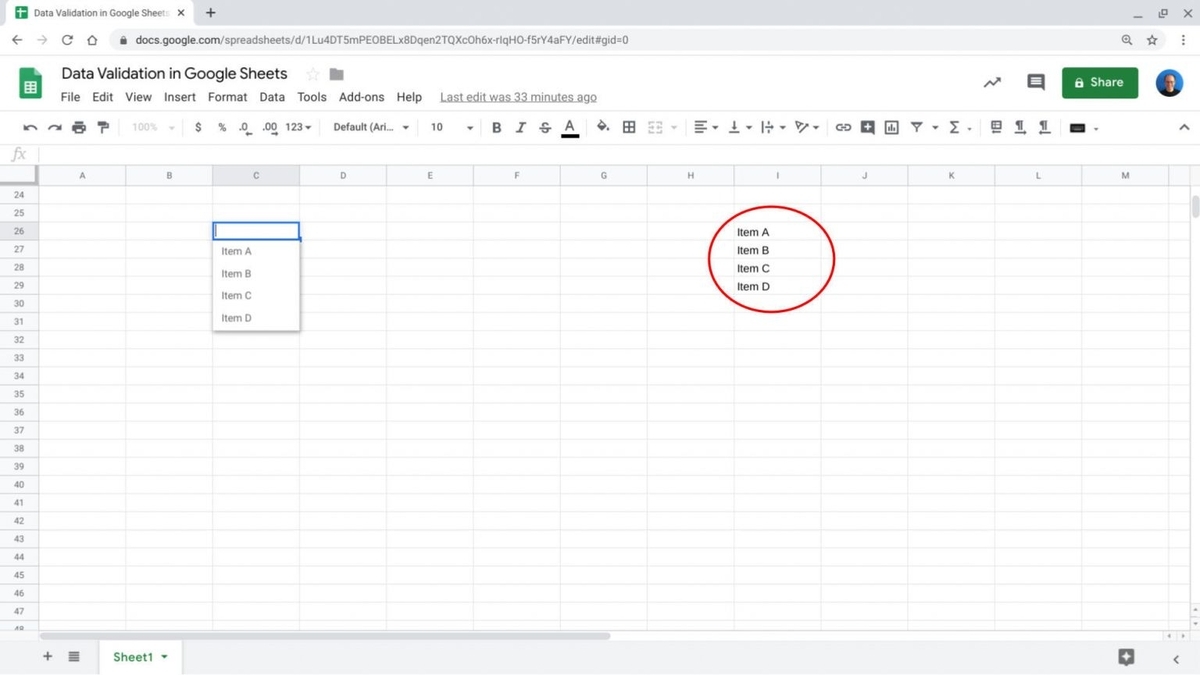
Task: Open the 'Last edit was 33 minutes ago' link
Action: pyautogui.click(x=518, y=97)
